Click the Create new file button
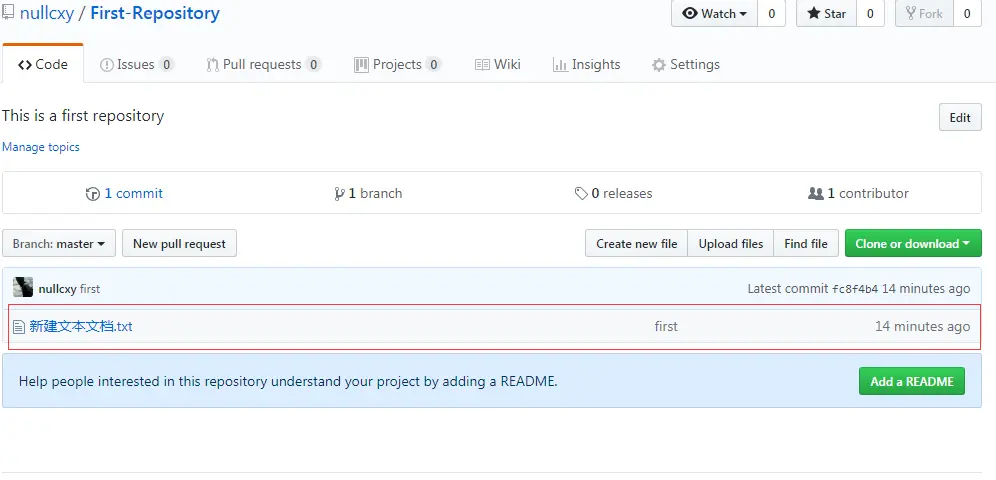Screen dimensions: 996x480 [x=636, y=243]
